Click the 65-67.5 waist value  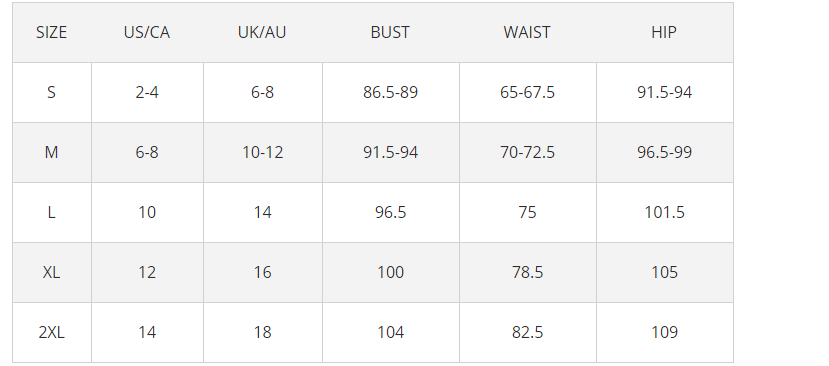528,93
